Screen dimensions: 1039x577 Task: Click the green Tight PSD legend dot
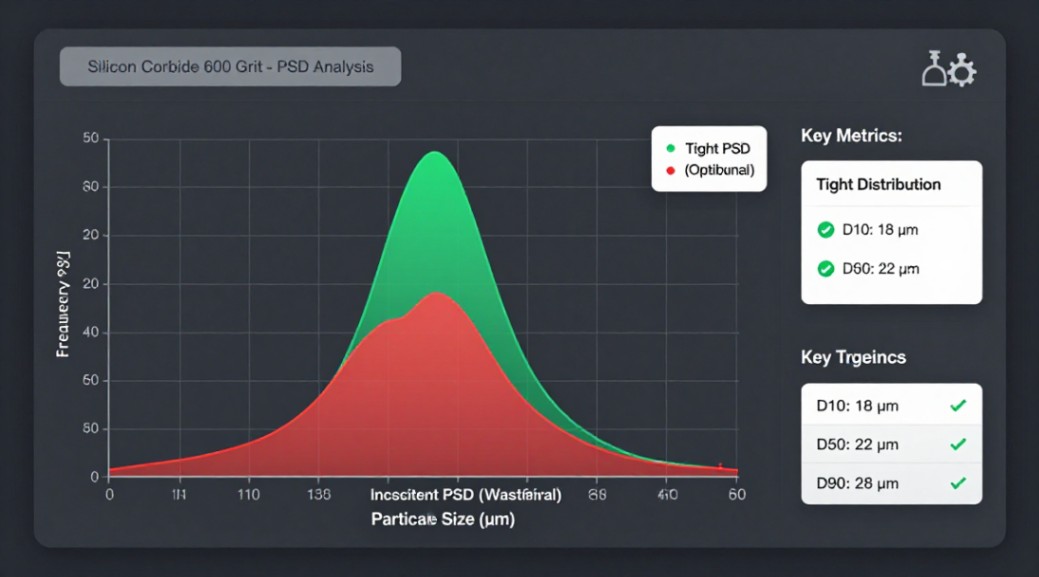[x=671, y=148]
